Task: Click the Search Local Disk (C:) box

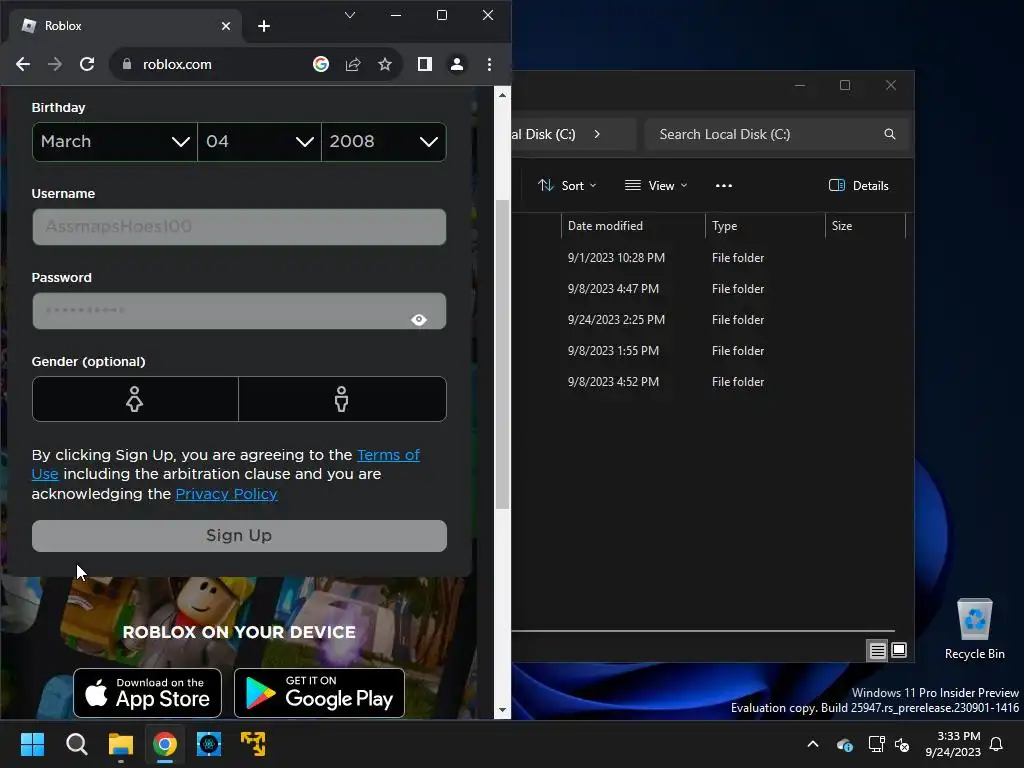Action: 776,134
